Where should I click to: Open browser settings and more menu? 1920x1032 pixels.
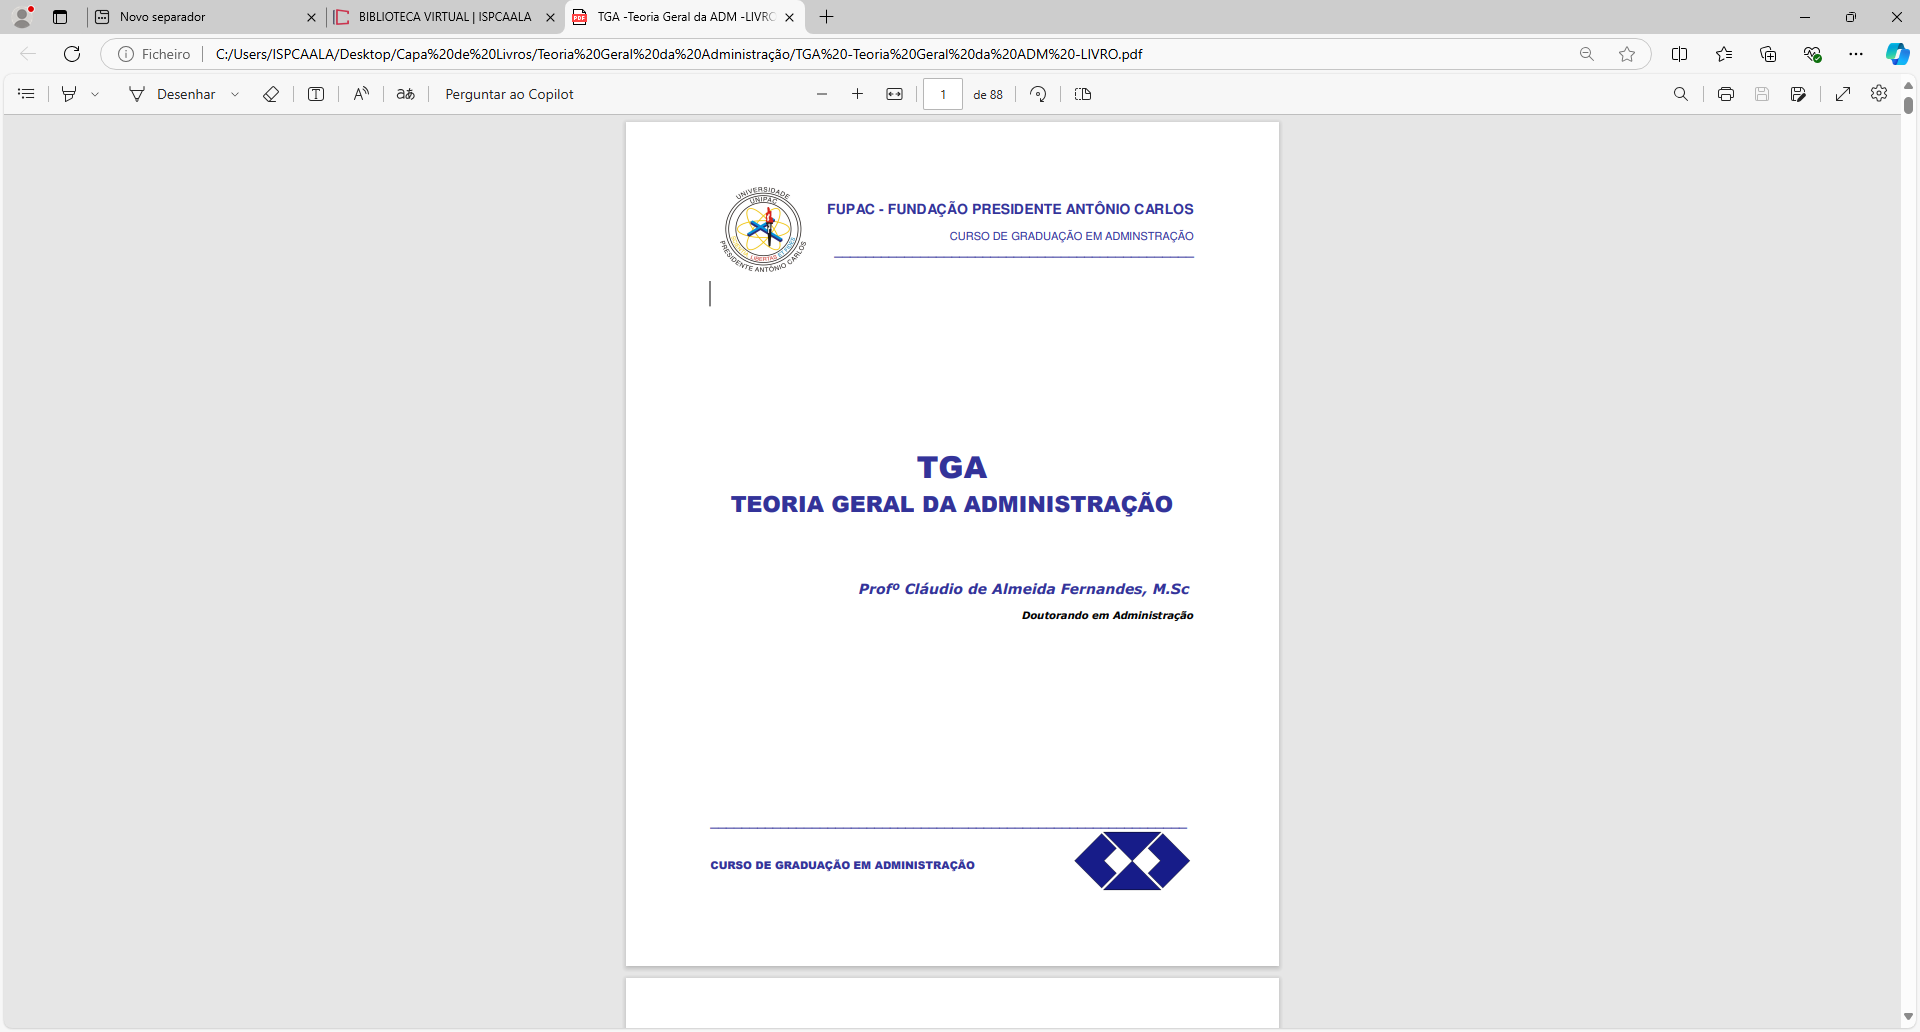pyautogui.click(x=1855, y=54)
